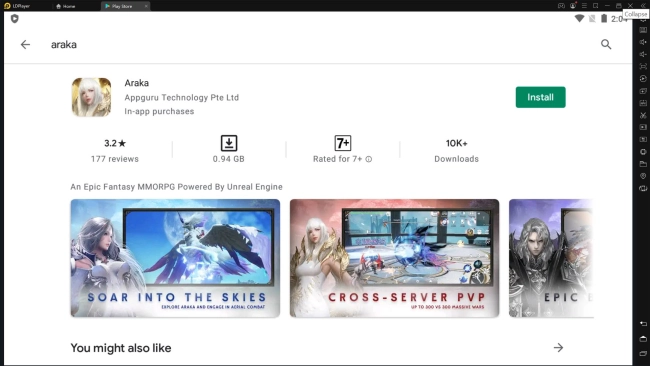Open the LDPlayer keyboard mapping icon
The height and width of the screenshot is (366, 650).
click(x=643, y=30)
